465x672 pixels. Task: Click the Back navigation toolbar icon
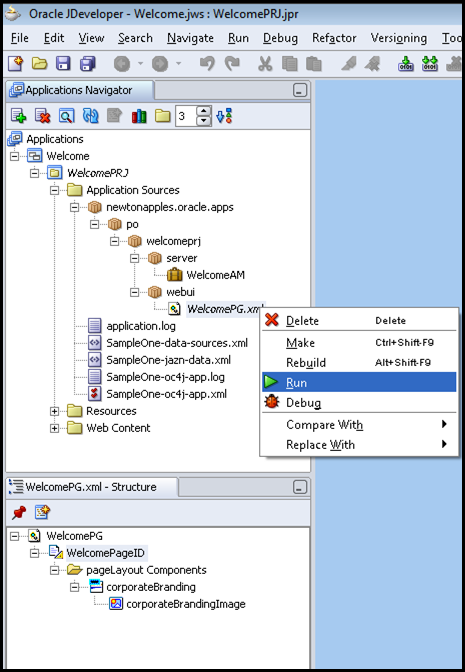pos(122,64)
